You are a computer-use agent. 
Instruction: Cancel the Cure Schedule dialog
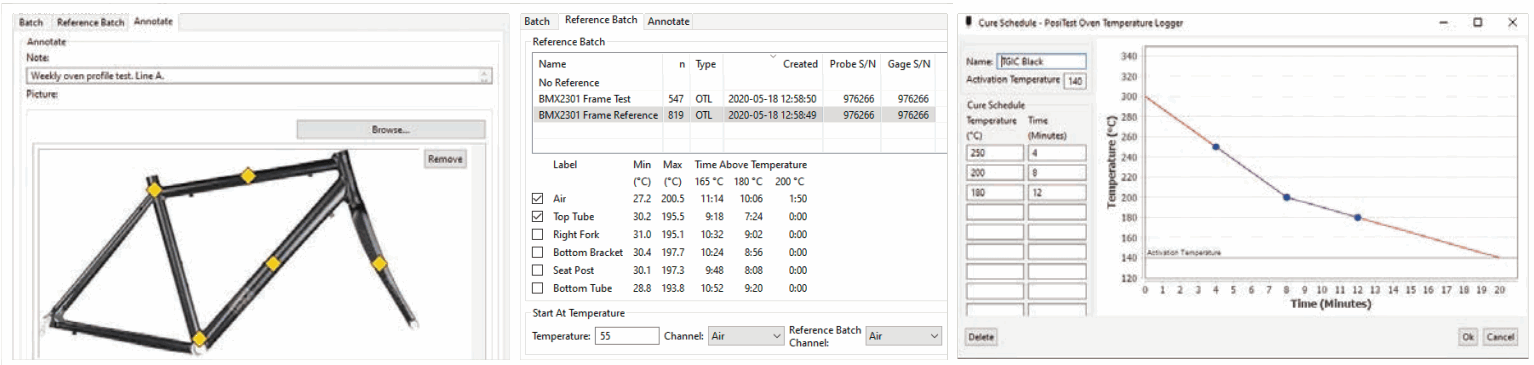click(1499, 337)
